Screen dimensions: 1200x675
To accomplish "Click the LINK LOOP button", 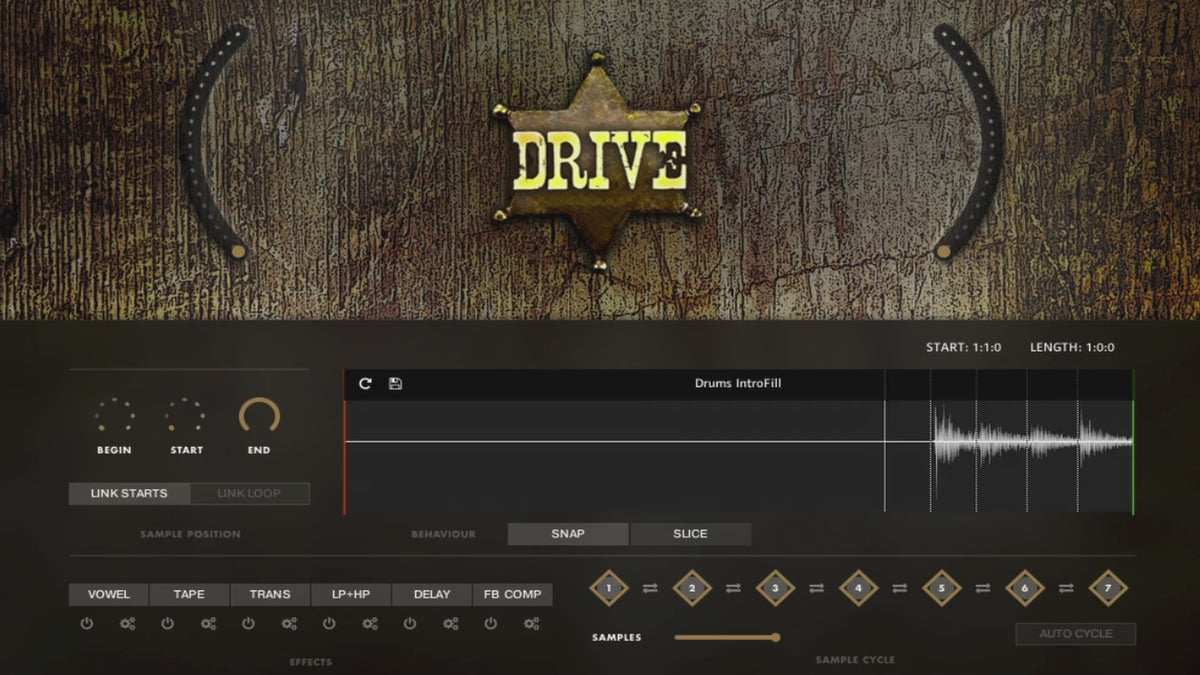I will click(x=249, y=493).
